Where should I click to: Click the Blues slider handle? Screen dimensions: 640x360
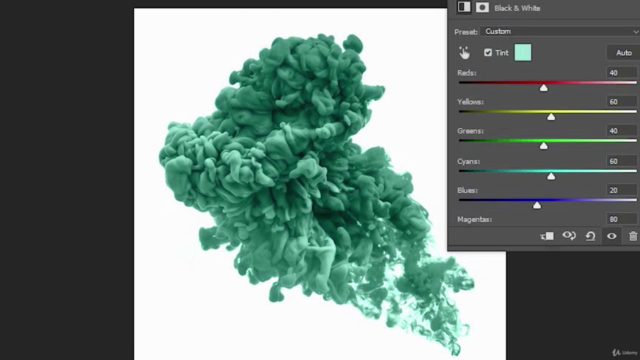[x=537, y=205]
